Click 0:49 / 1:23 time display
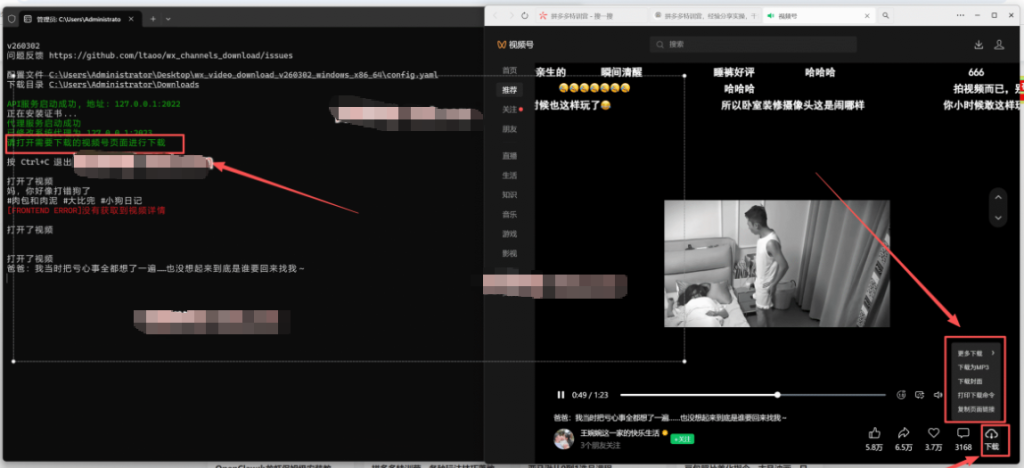 590,395
